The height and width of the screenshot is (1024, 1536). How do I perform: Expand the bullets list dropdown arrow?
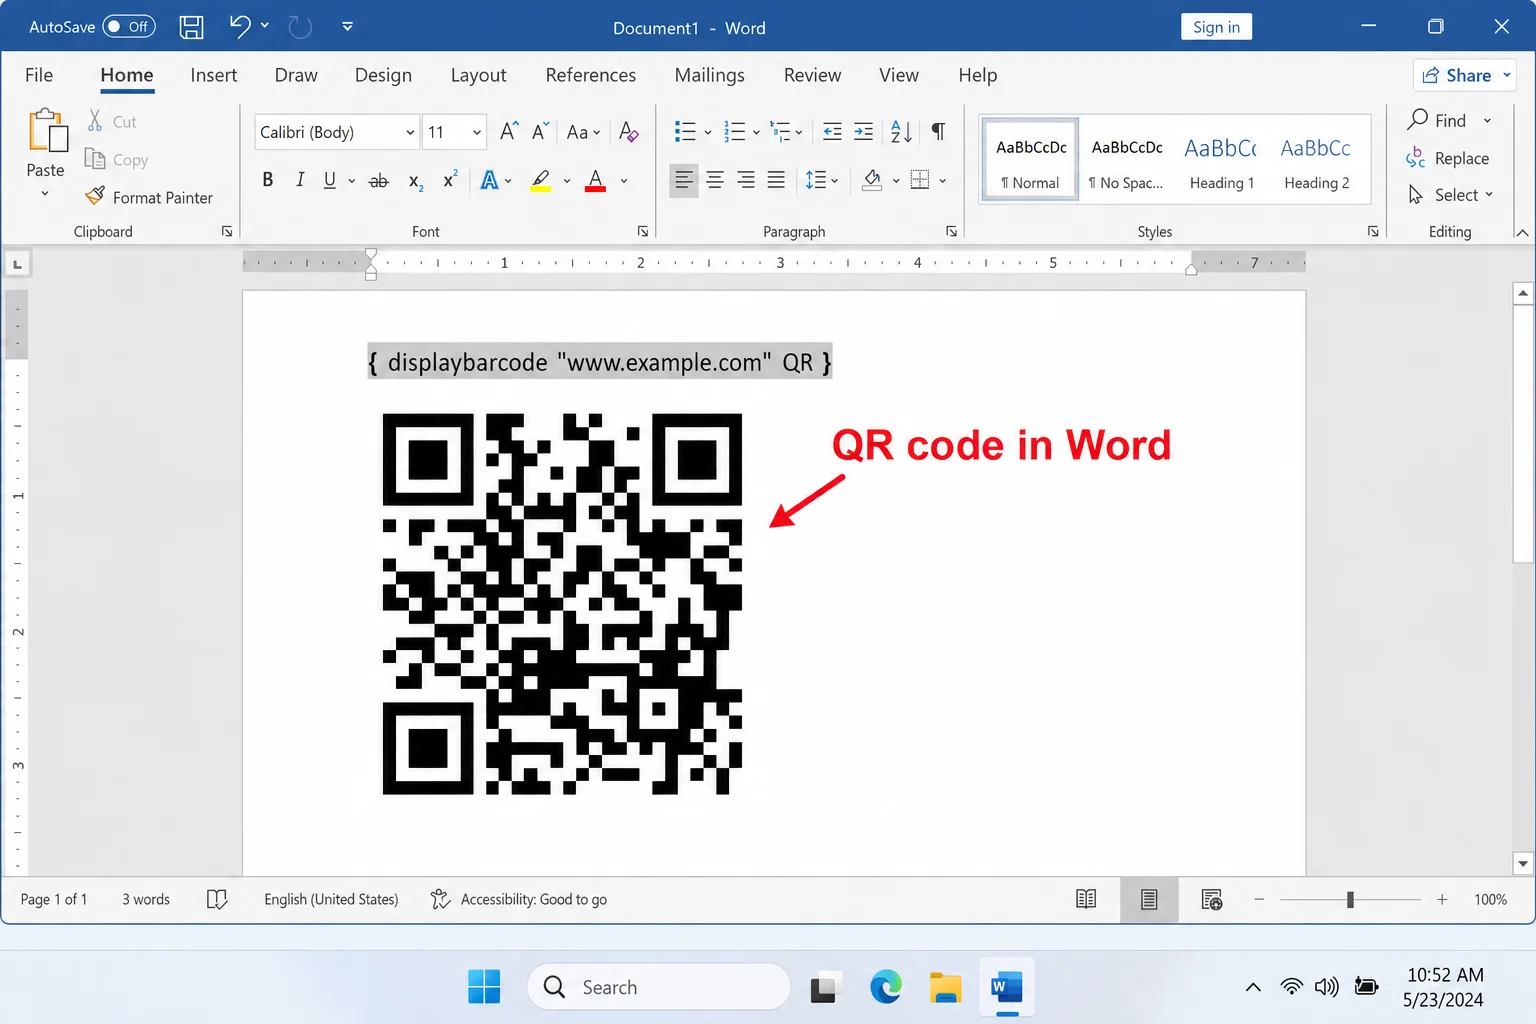(708, 132)
